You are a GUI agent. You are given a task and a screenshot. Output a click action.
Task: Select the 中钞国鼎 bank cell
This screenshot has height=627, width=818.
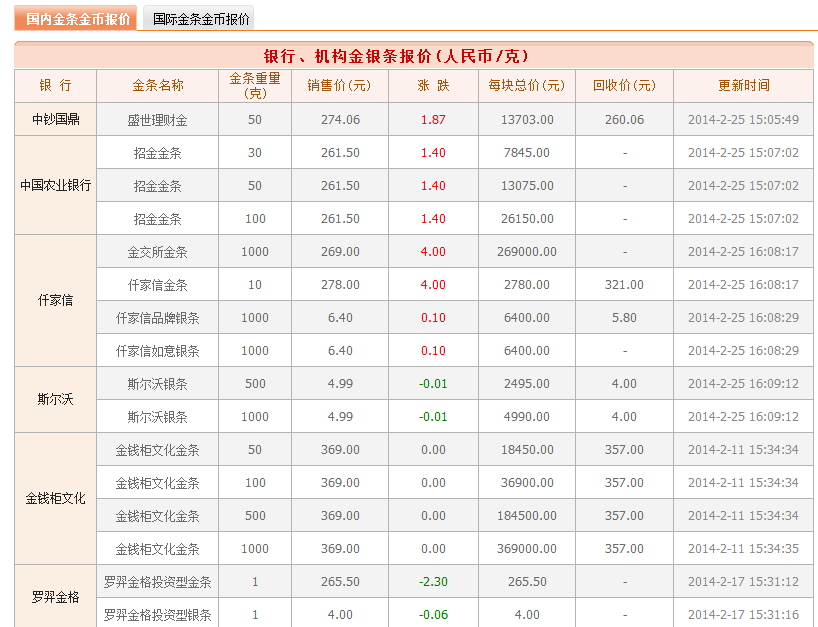[55, 119]
